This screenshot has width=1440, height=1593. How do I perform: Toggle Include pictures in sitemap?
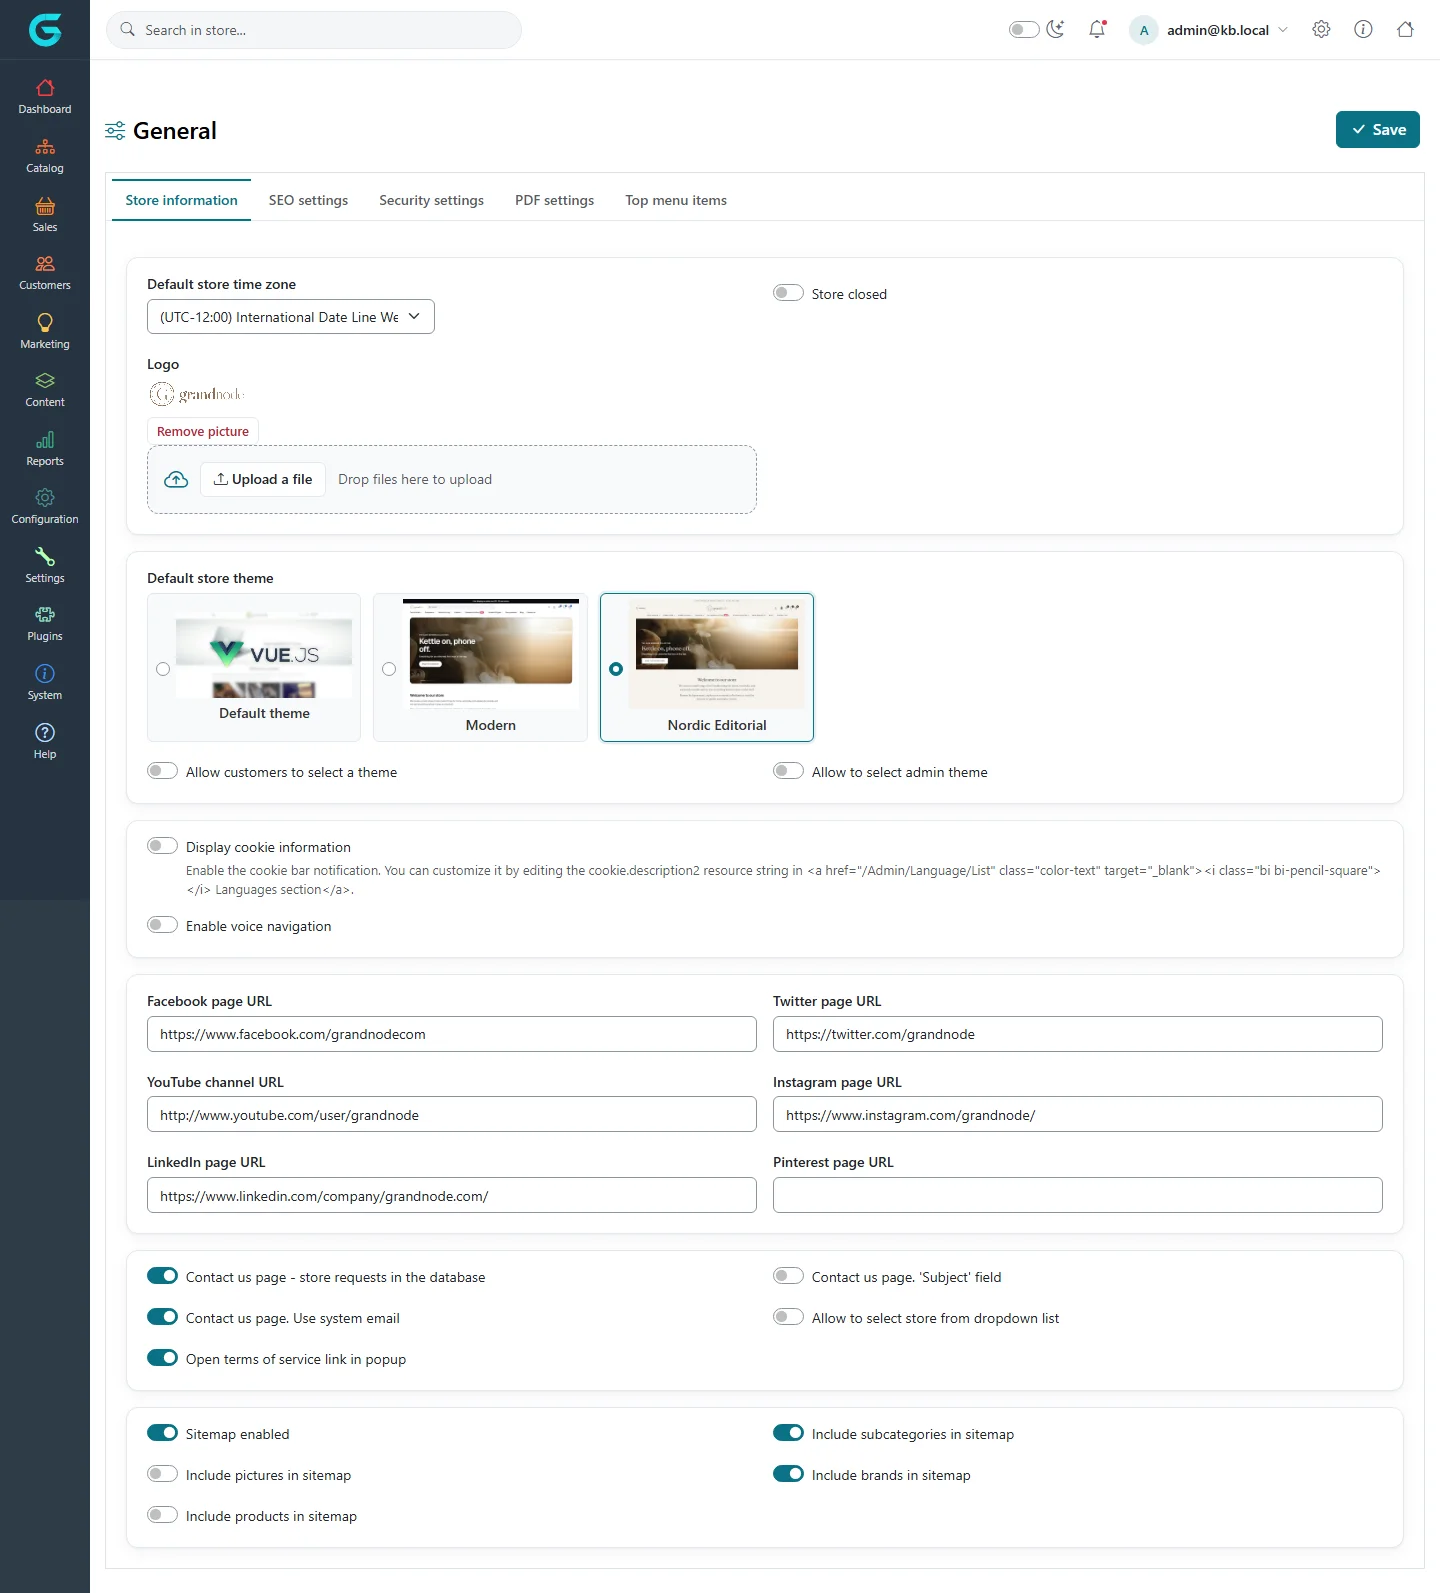click(162, 1474)
